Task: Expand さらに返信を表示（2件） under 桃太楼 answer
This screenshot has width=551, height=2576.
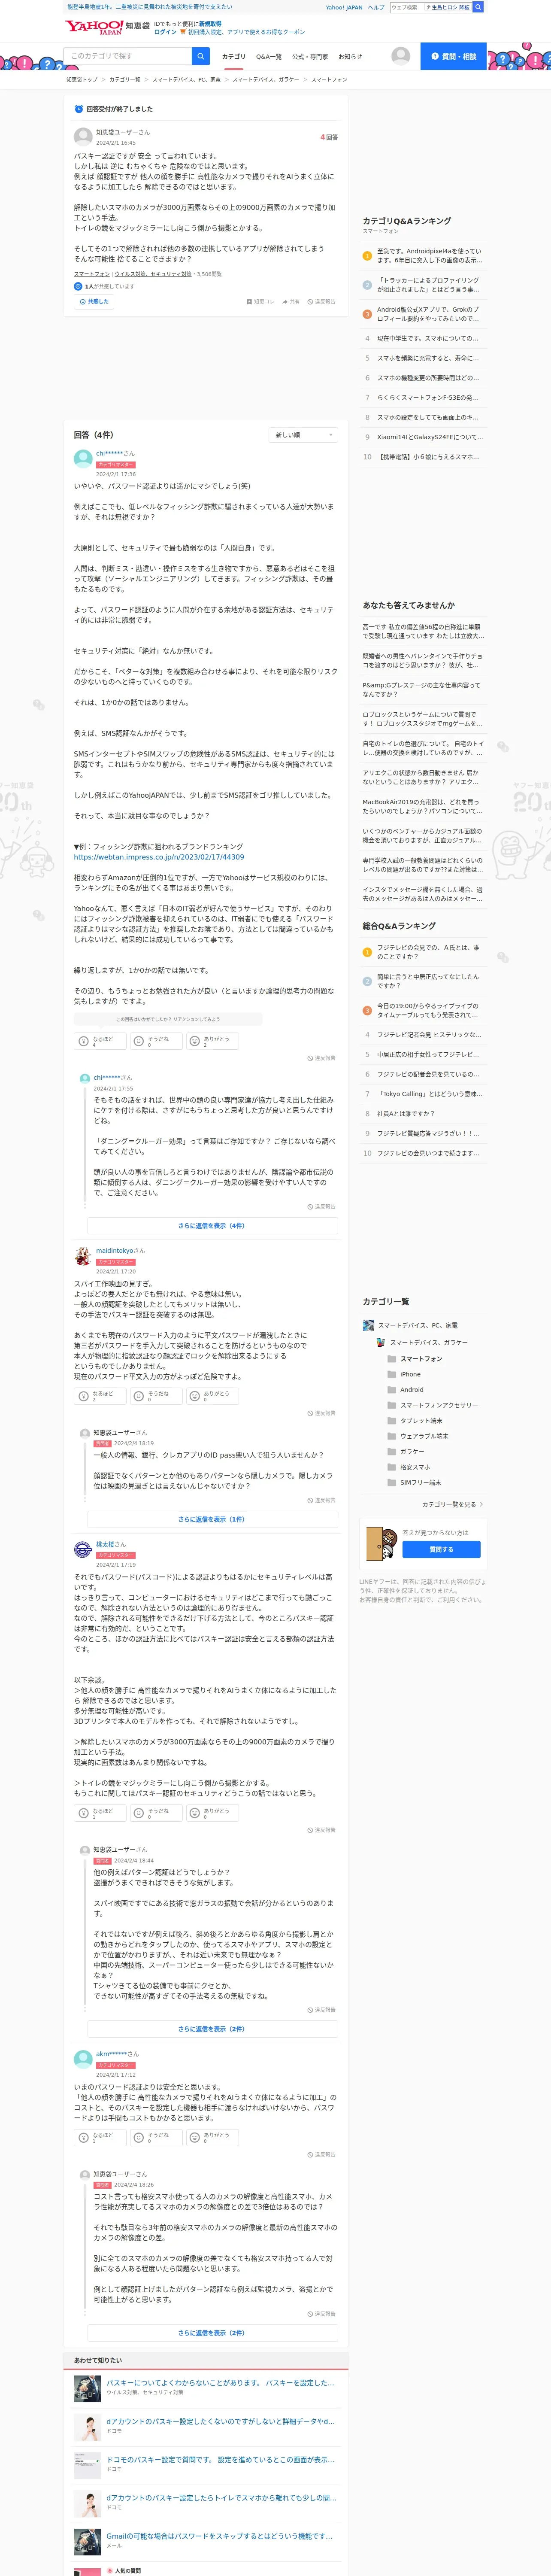Action: 212,2029
